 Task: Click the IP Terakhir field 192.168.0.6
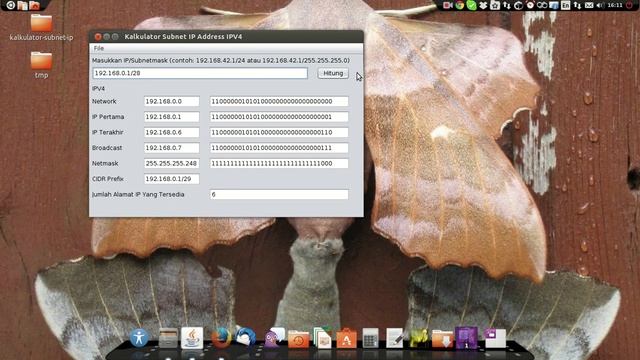click(x=171, y=132)
